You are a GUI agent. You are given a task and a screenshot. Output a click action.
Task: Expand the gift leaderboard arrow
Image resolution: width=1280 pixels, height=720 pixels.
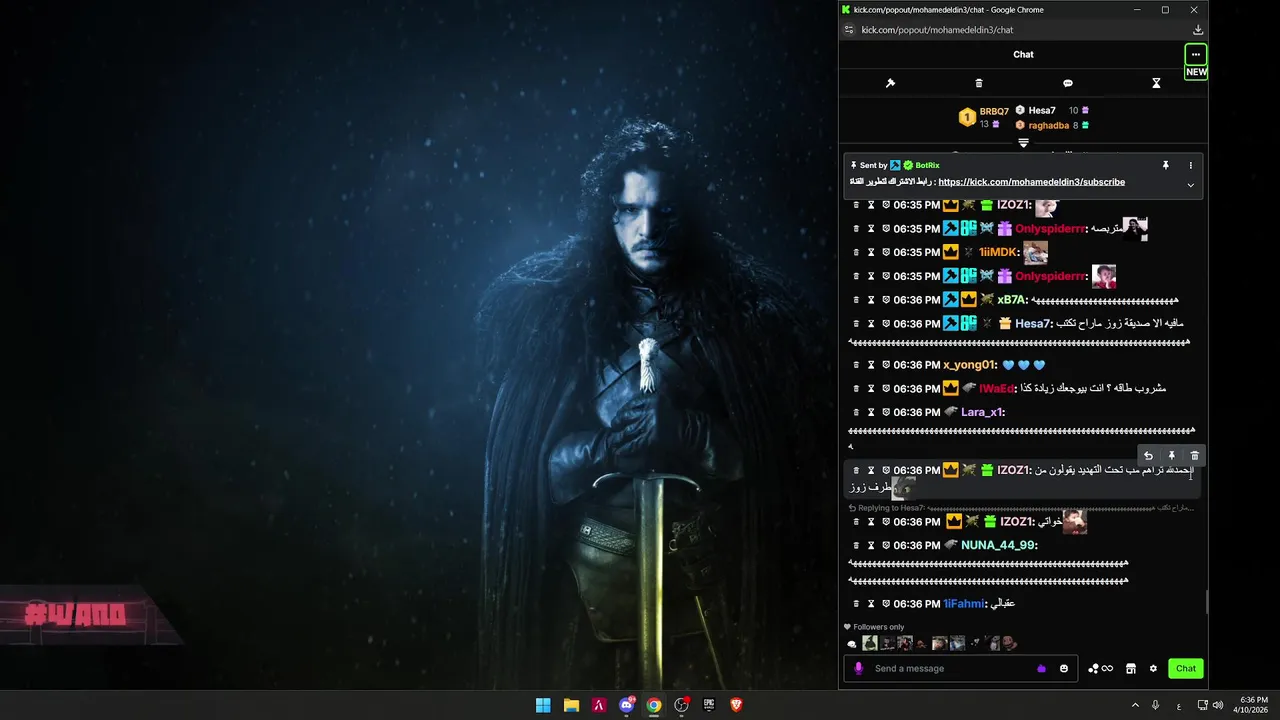coord(1023,143)
